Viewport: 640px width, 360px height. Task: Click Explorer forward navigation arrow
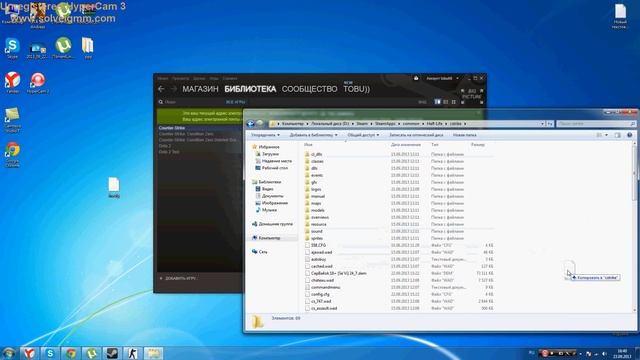click(260, 123)
